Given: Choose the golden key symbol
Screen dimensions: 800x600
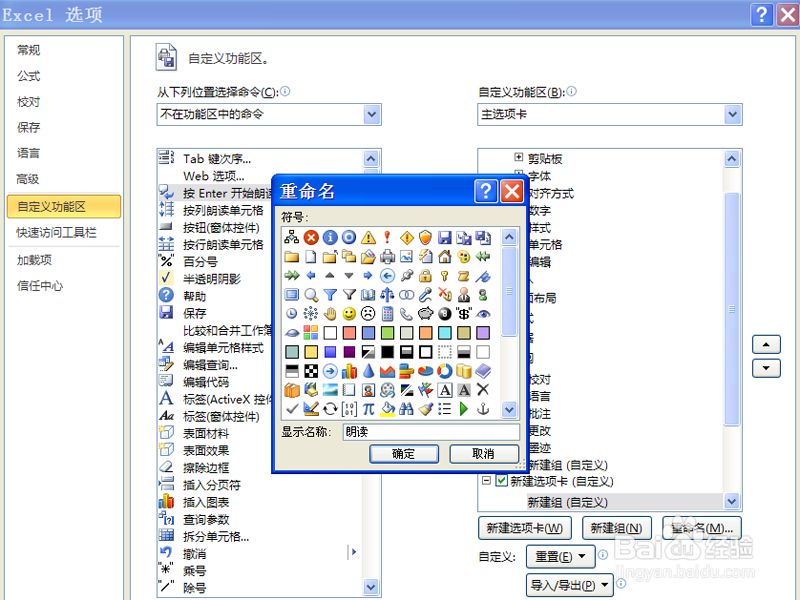Looking at the screenshot, I should click(444, 276).
